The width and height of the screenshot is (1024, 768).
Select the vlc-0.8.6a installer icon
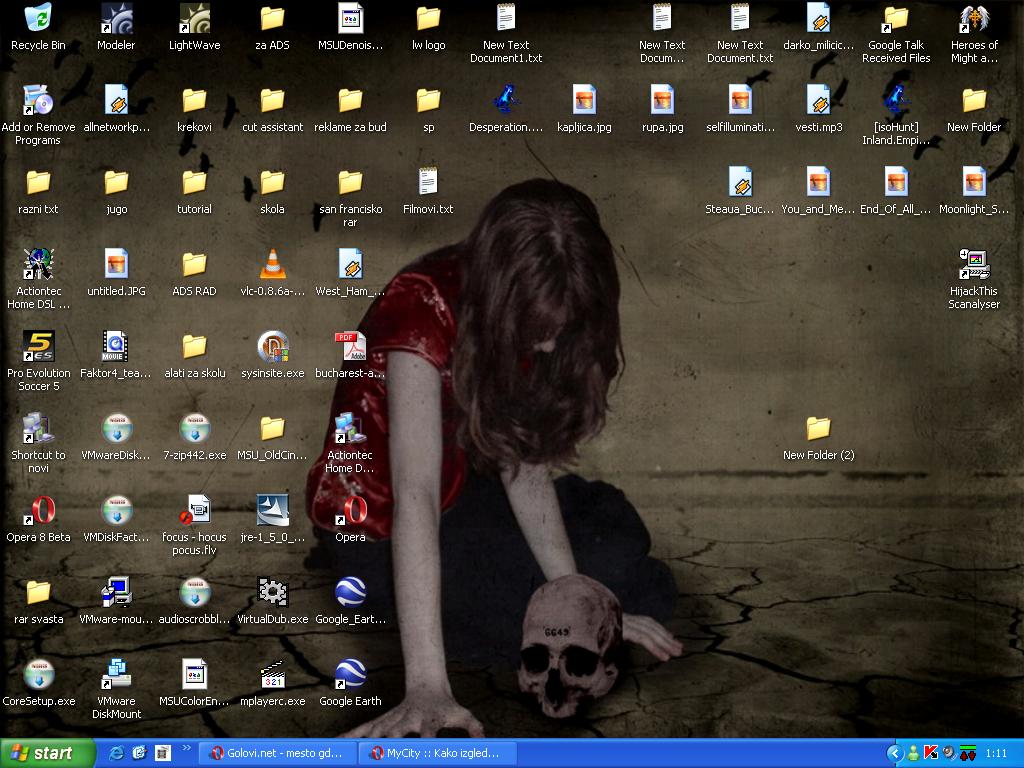272,264
